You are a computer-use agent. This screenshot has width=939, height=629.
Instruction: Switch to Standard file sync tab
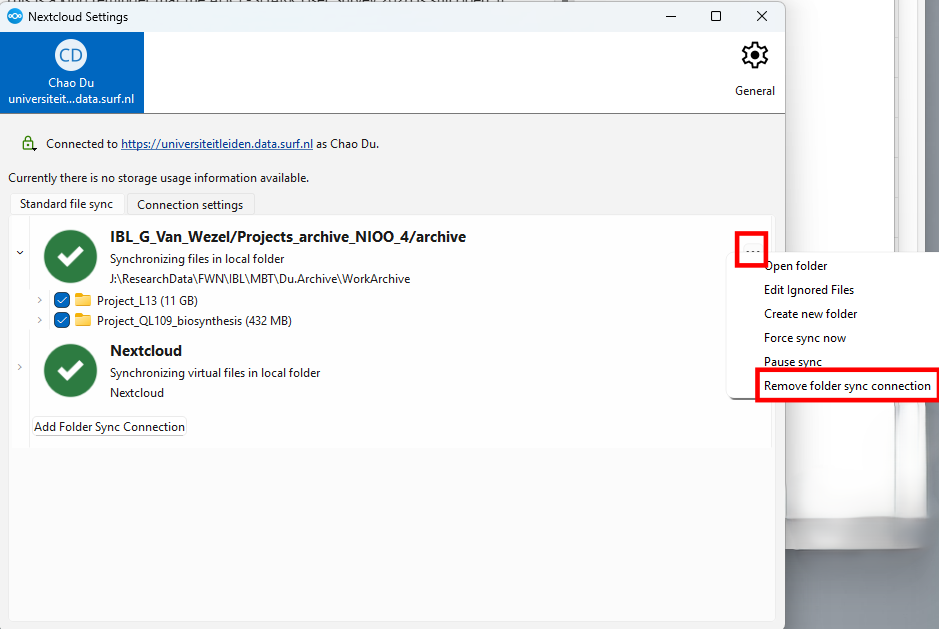point(66,204)
